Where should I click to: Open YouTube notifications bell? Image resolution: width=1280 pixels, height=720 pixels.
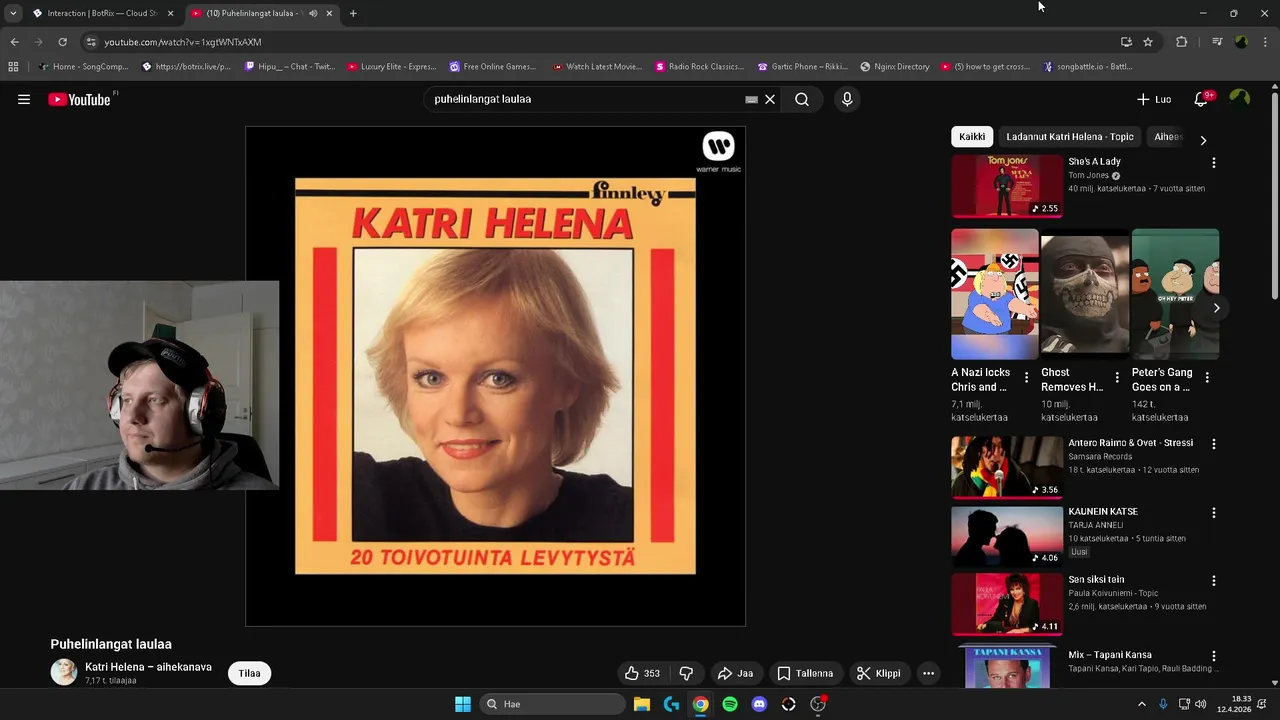point(1202,99)
